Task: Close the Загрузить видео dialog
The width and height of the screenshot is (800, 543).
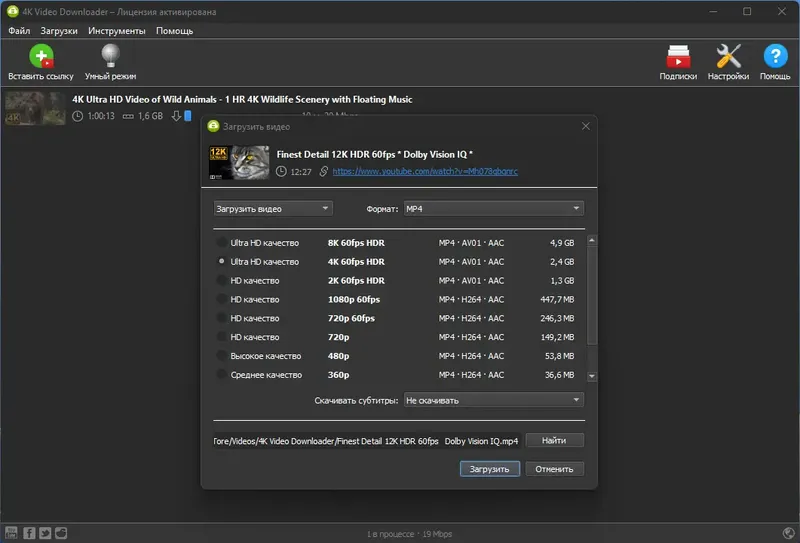Action: 586,126
